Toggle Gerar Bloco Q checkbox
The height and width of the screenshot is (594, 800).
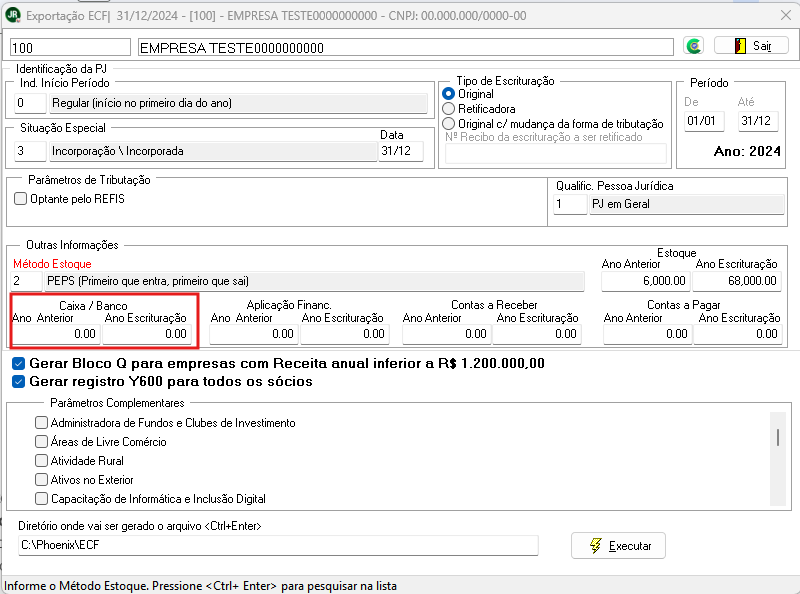(18, 363)
